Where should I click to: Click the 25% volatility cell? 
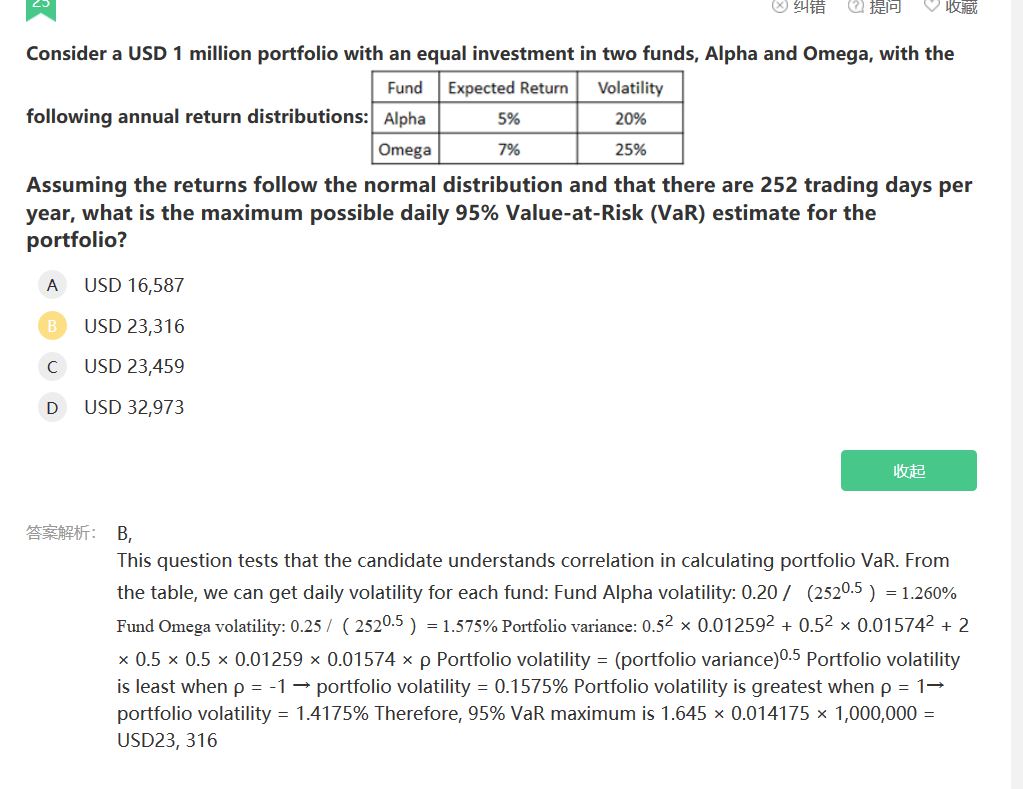pyautogui.click(x=630, y=149)
